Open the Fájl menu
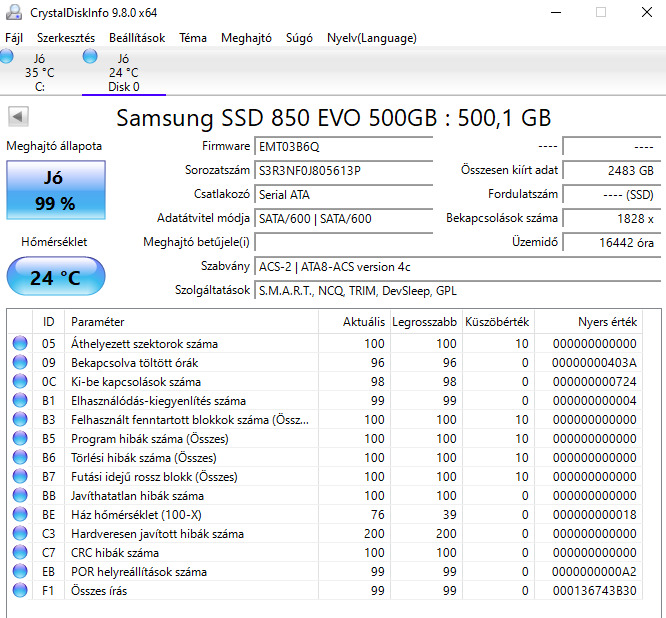This screenshot has height=618, width=666. coord(14,38)
